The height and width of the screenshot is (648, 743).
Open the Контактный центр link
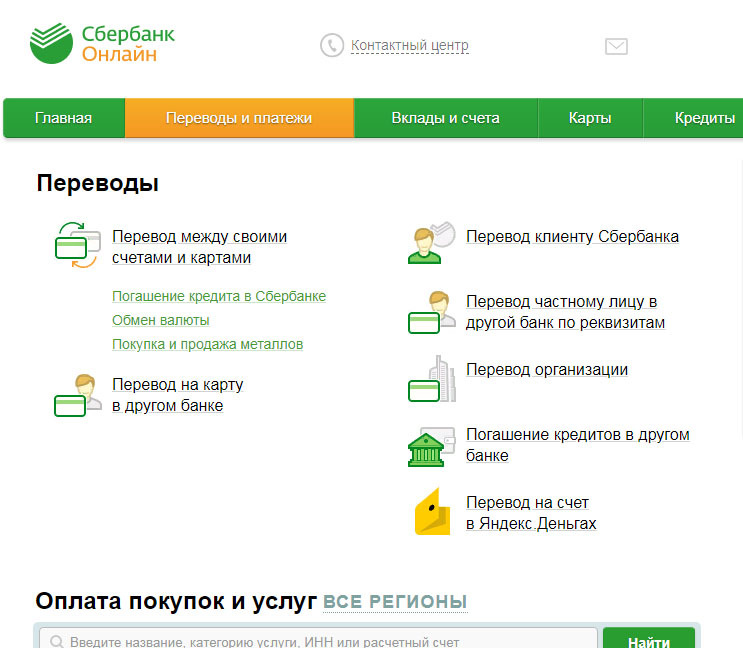point(410,45)
